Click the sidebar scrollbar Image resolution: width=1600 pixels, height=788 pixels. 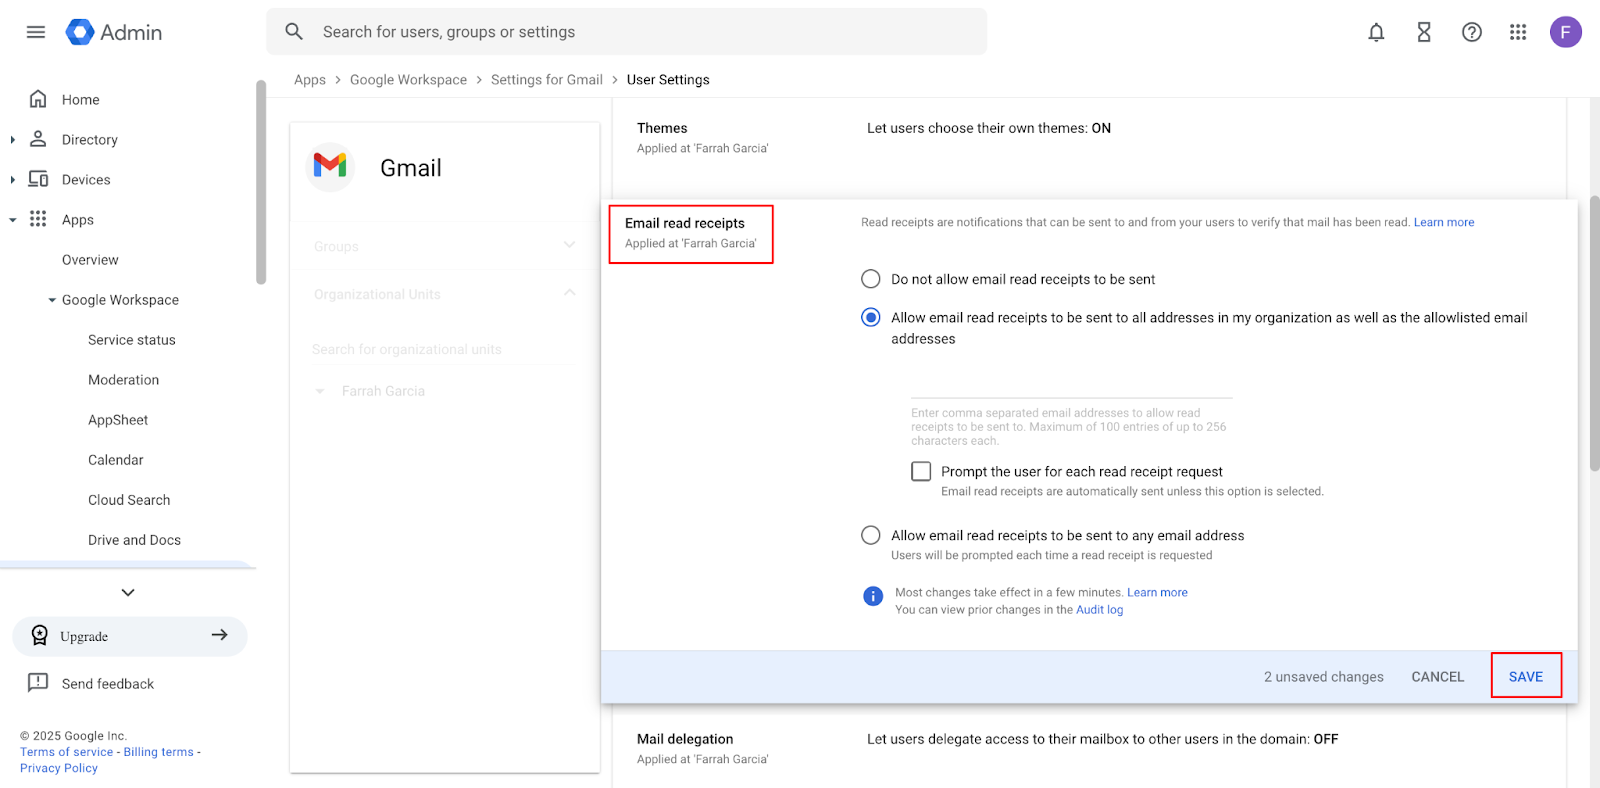pos(261,183)
